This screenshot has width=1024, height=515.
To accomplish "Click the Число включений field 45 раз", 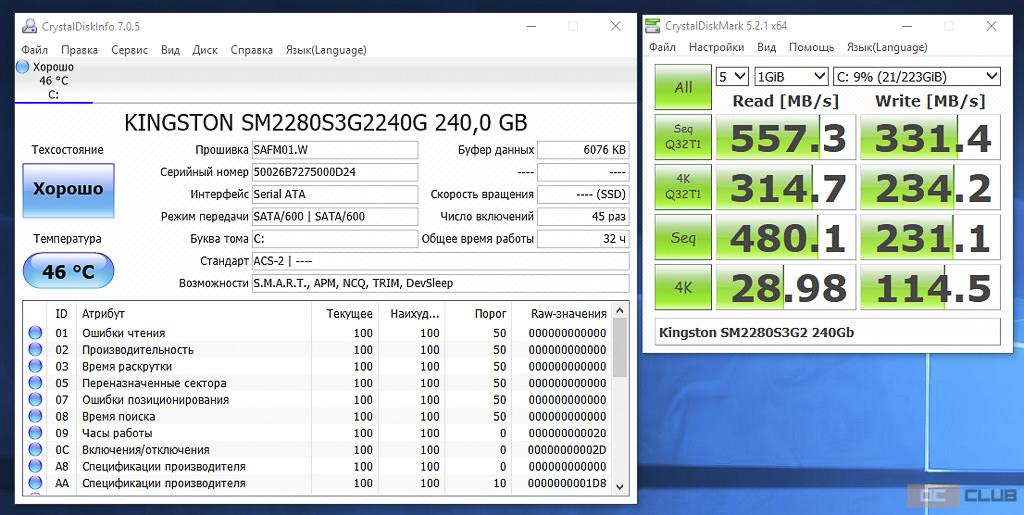I will point(583,217).
